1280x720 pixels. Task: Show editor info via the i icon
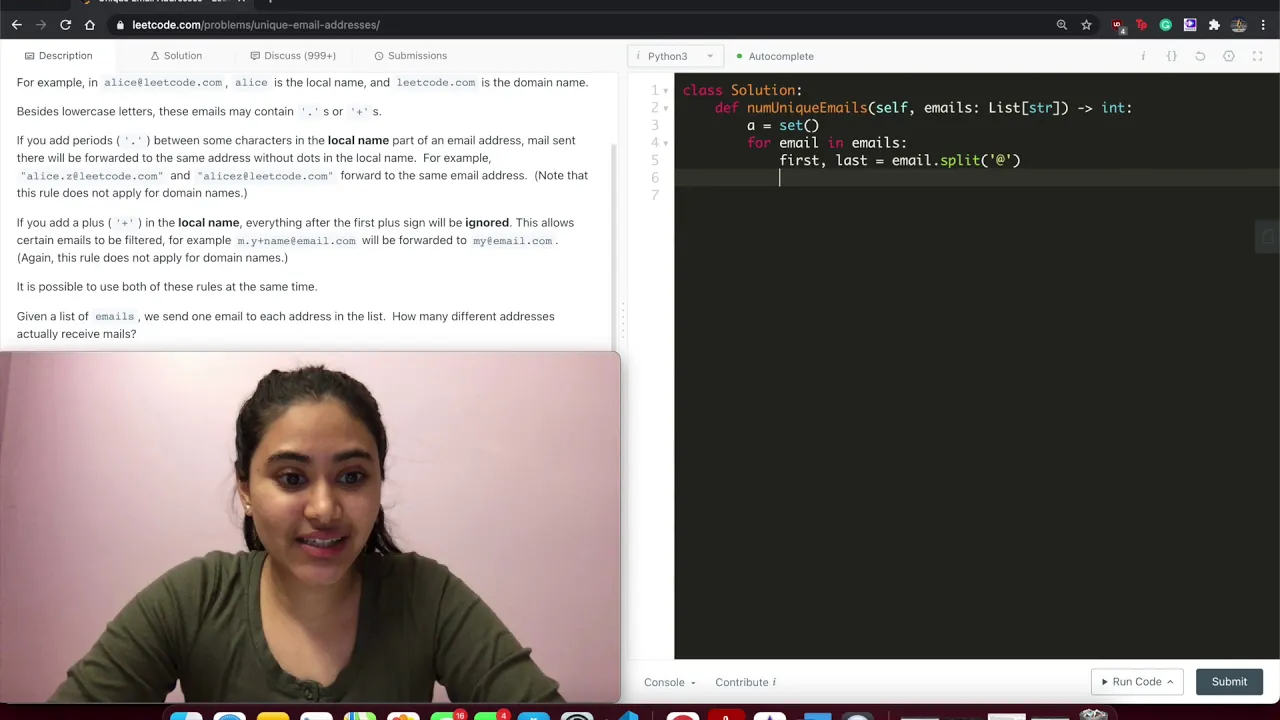(x=1143, y=56)
